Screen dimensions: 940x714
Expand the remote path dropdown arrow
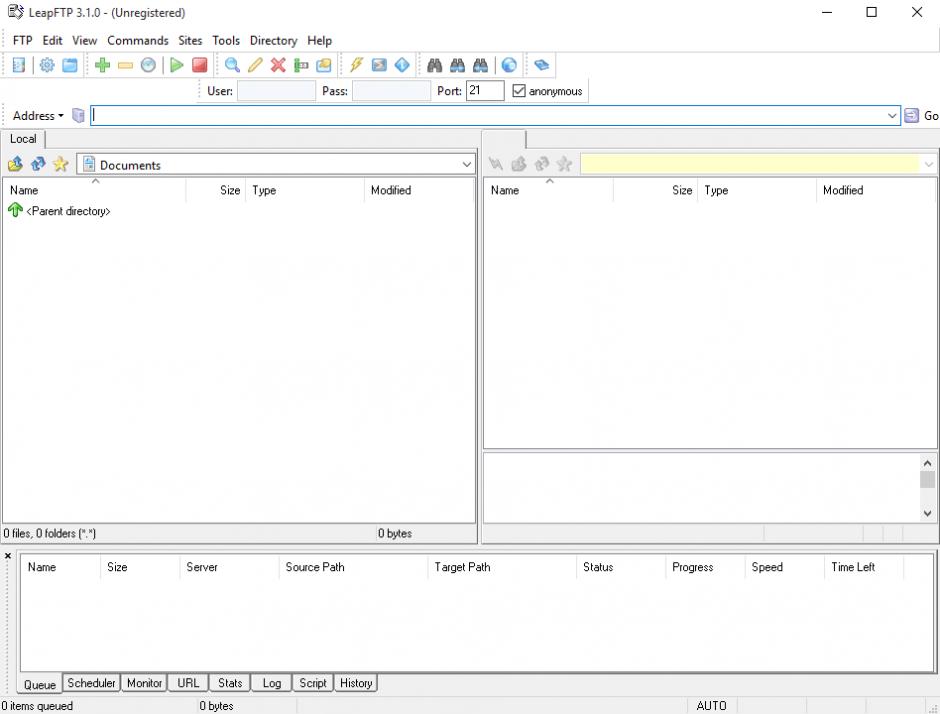pos(929,164)
